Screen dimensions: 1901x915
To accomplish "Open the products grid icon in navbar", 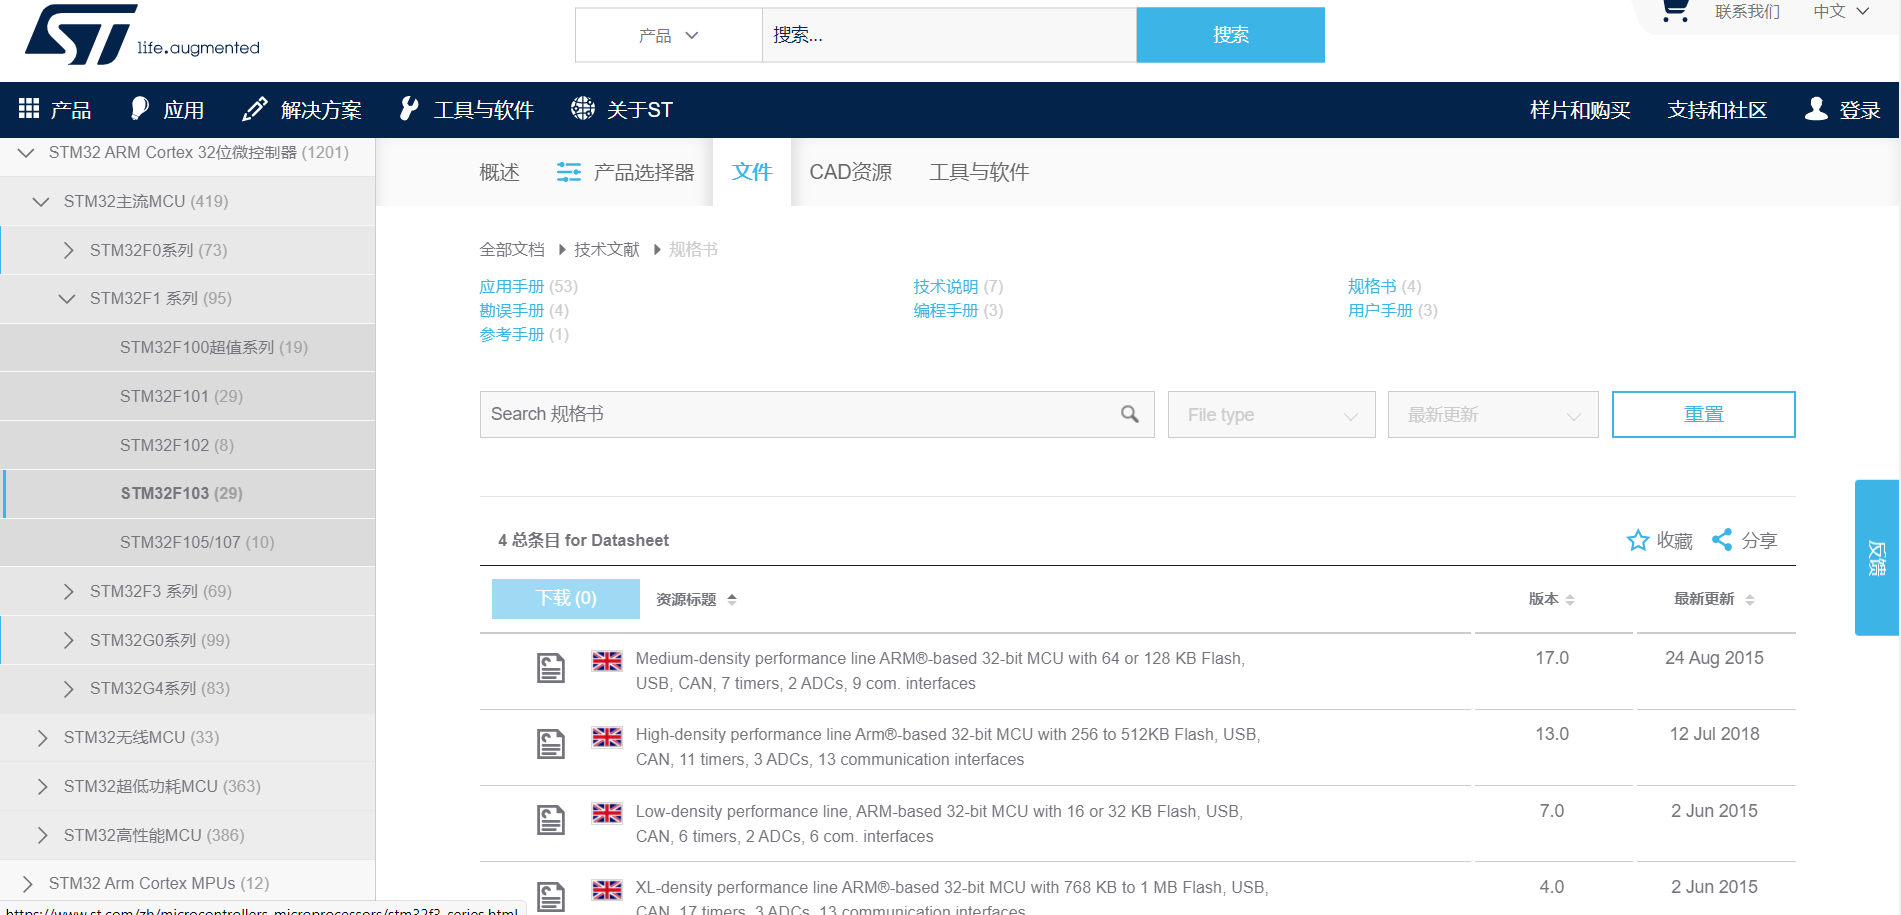I will coord(29,109).
